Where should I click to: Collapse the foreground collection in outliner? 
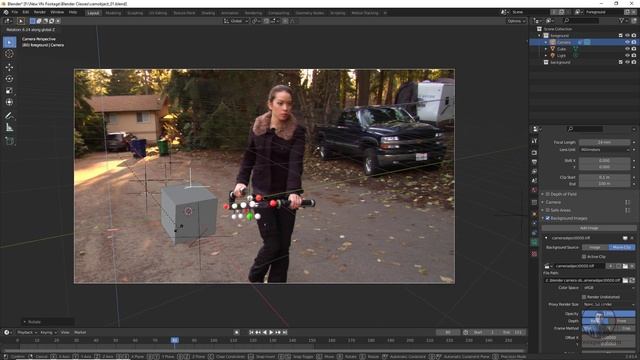tap(540, 36)
